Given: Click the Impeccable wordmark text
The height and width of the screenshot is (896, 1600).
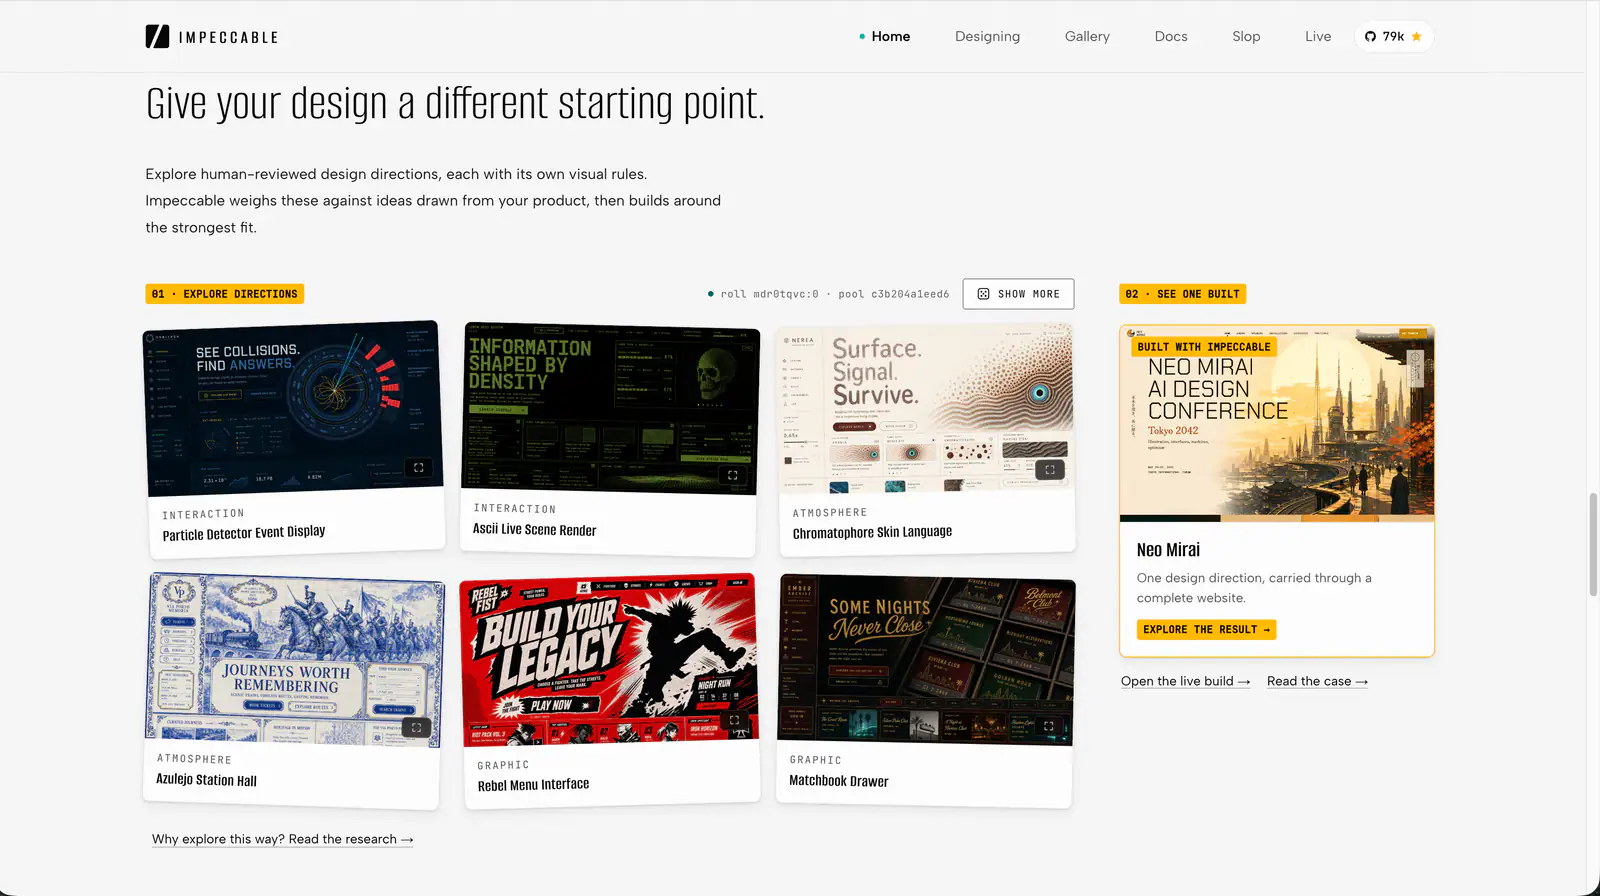Looking at the screenshot, I should 228,37.
